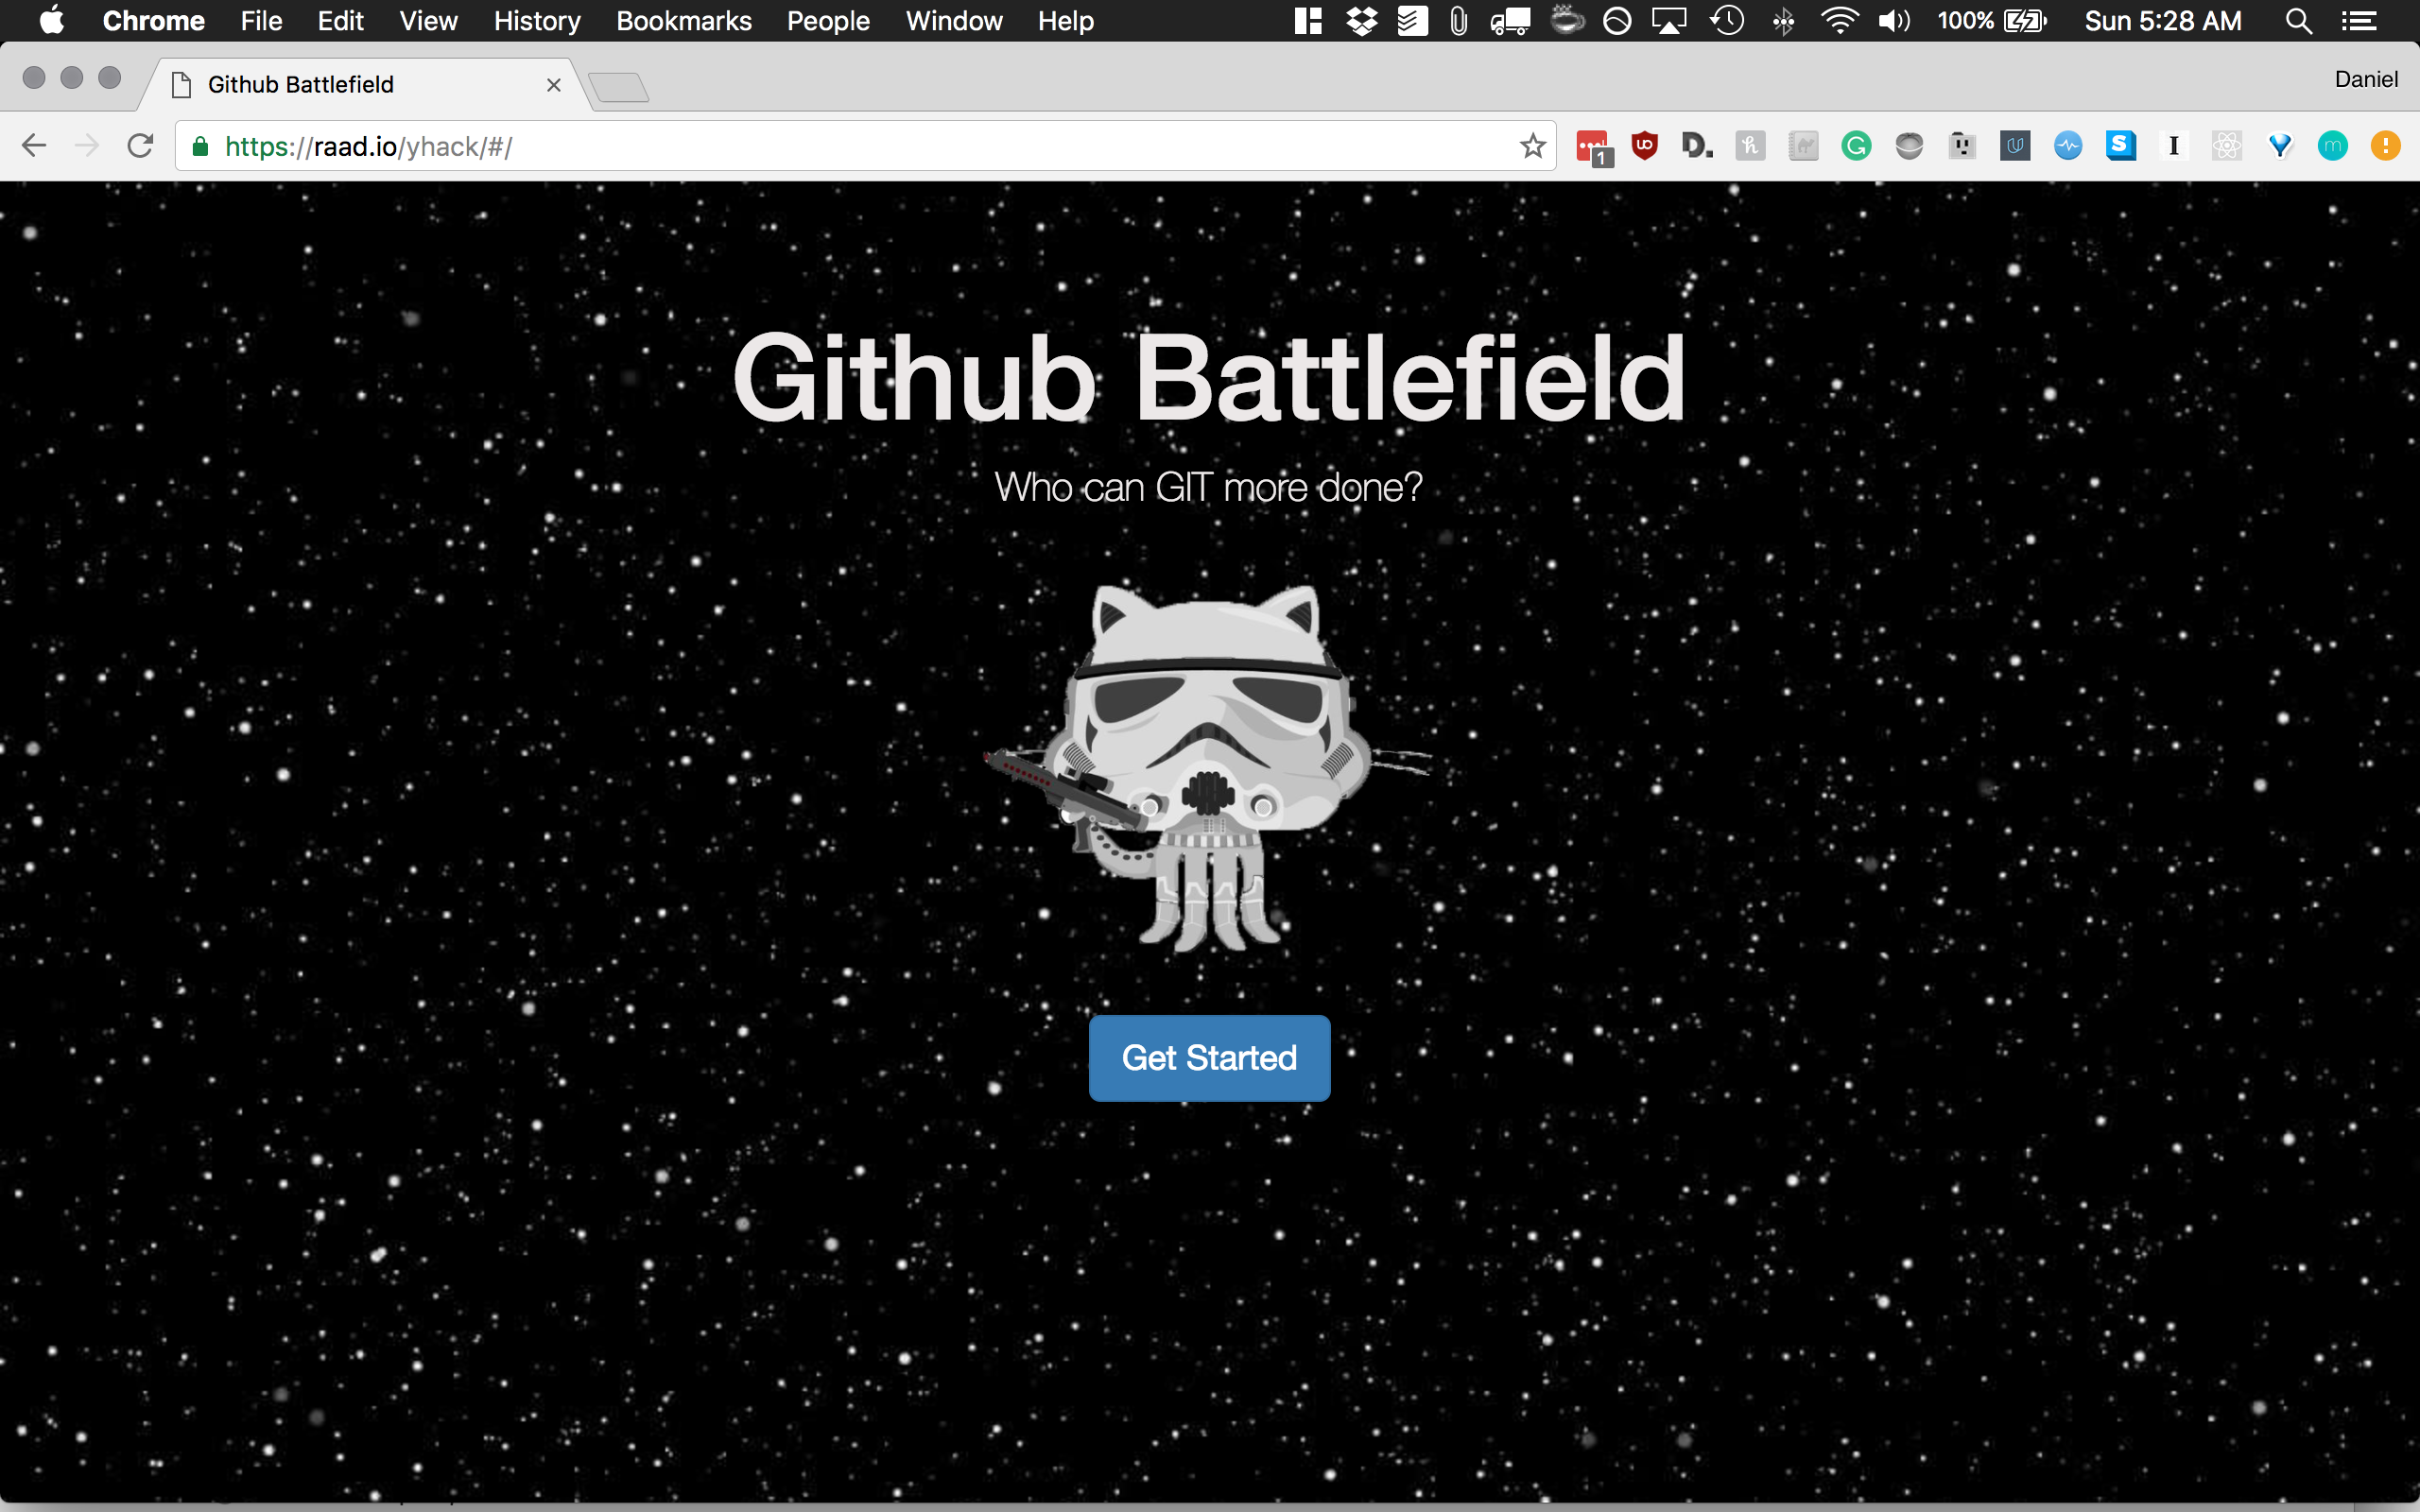Open the People menu in Chrome
2420x1512 pixels.
click(x=827, y=21)
